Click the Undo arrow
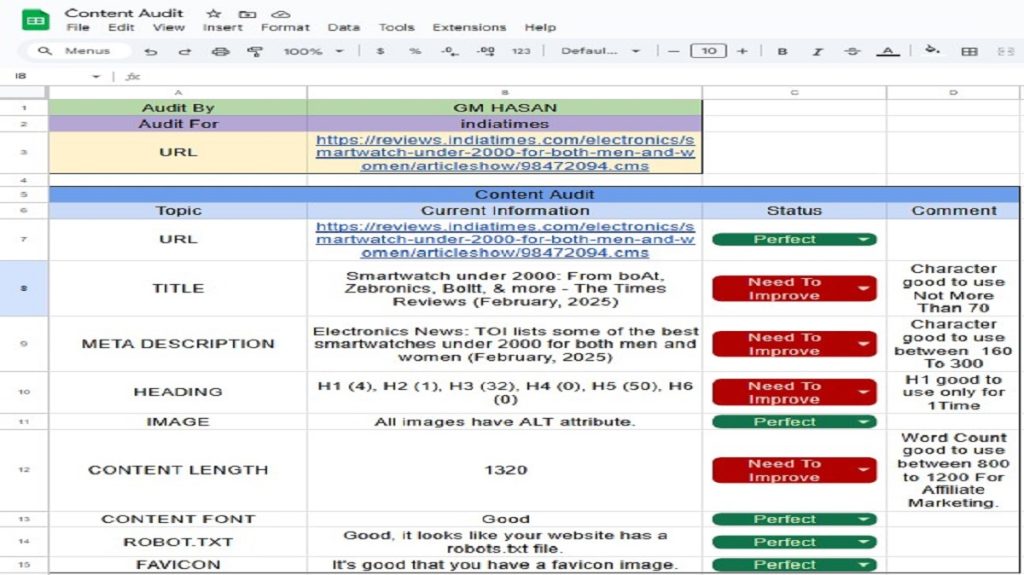 [x=151, y=51]
